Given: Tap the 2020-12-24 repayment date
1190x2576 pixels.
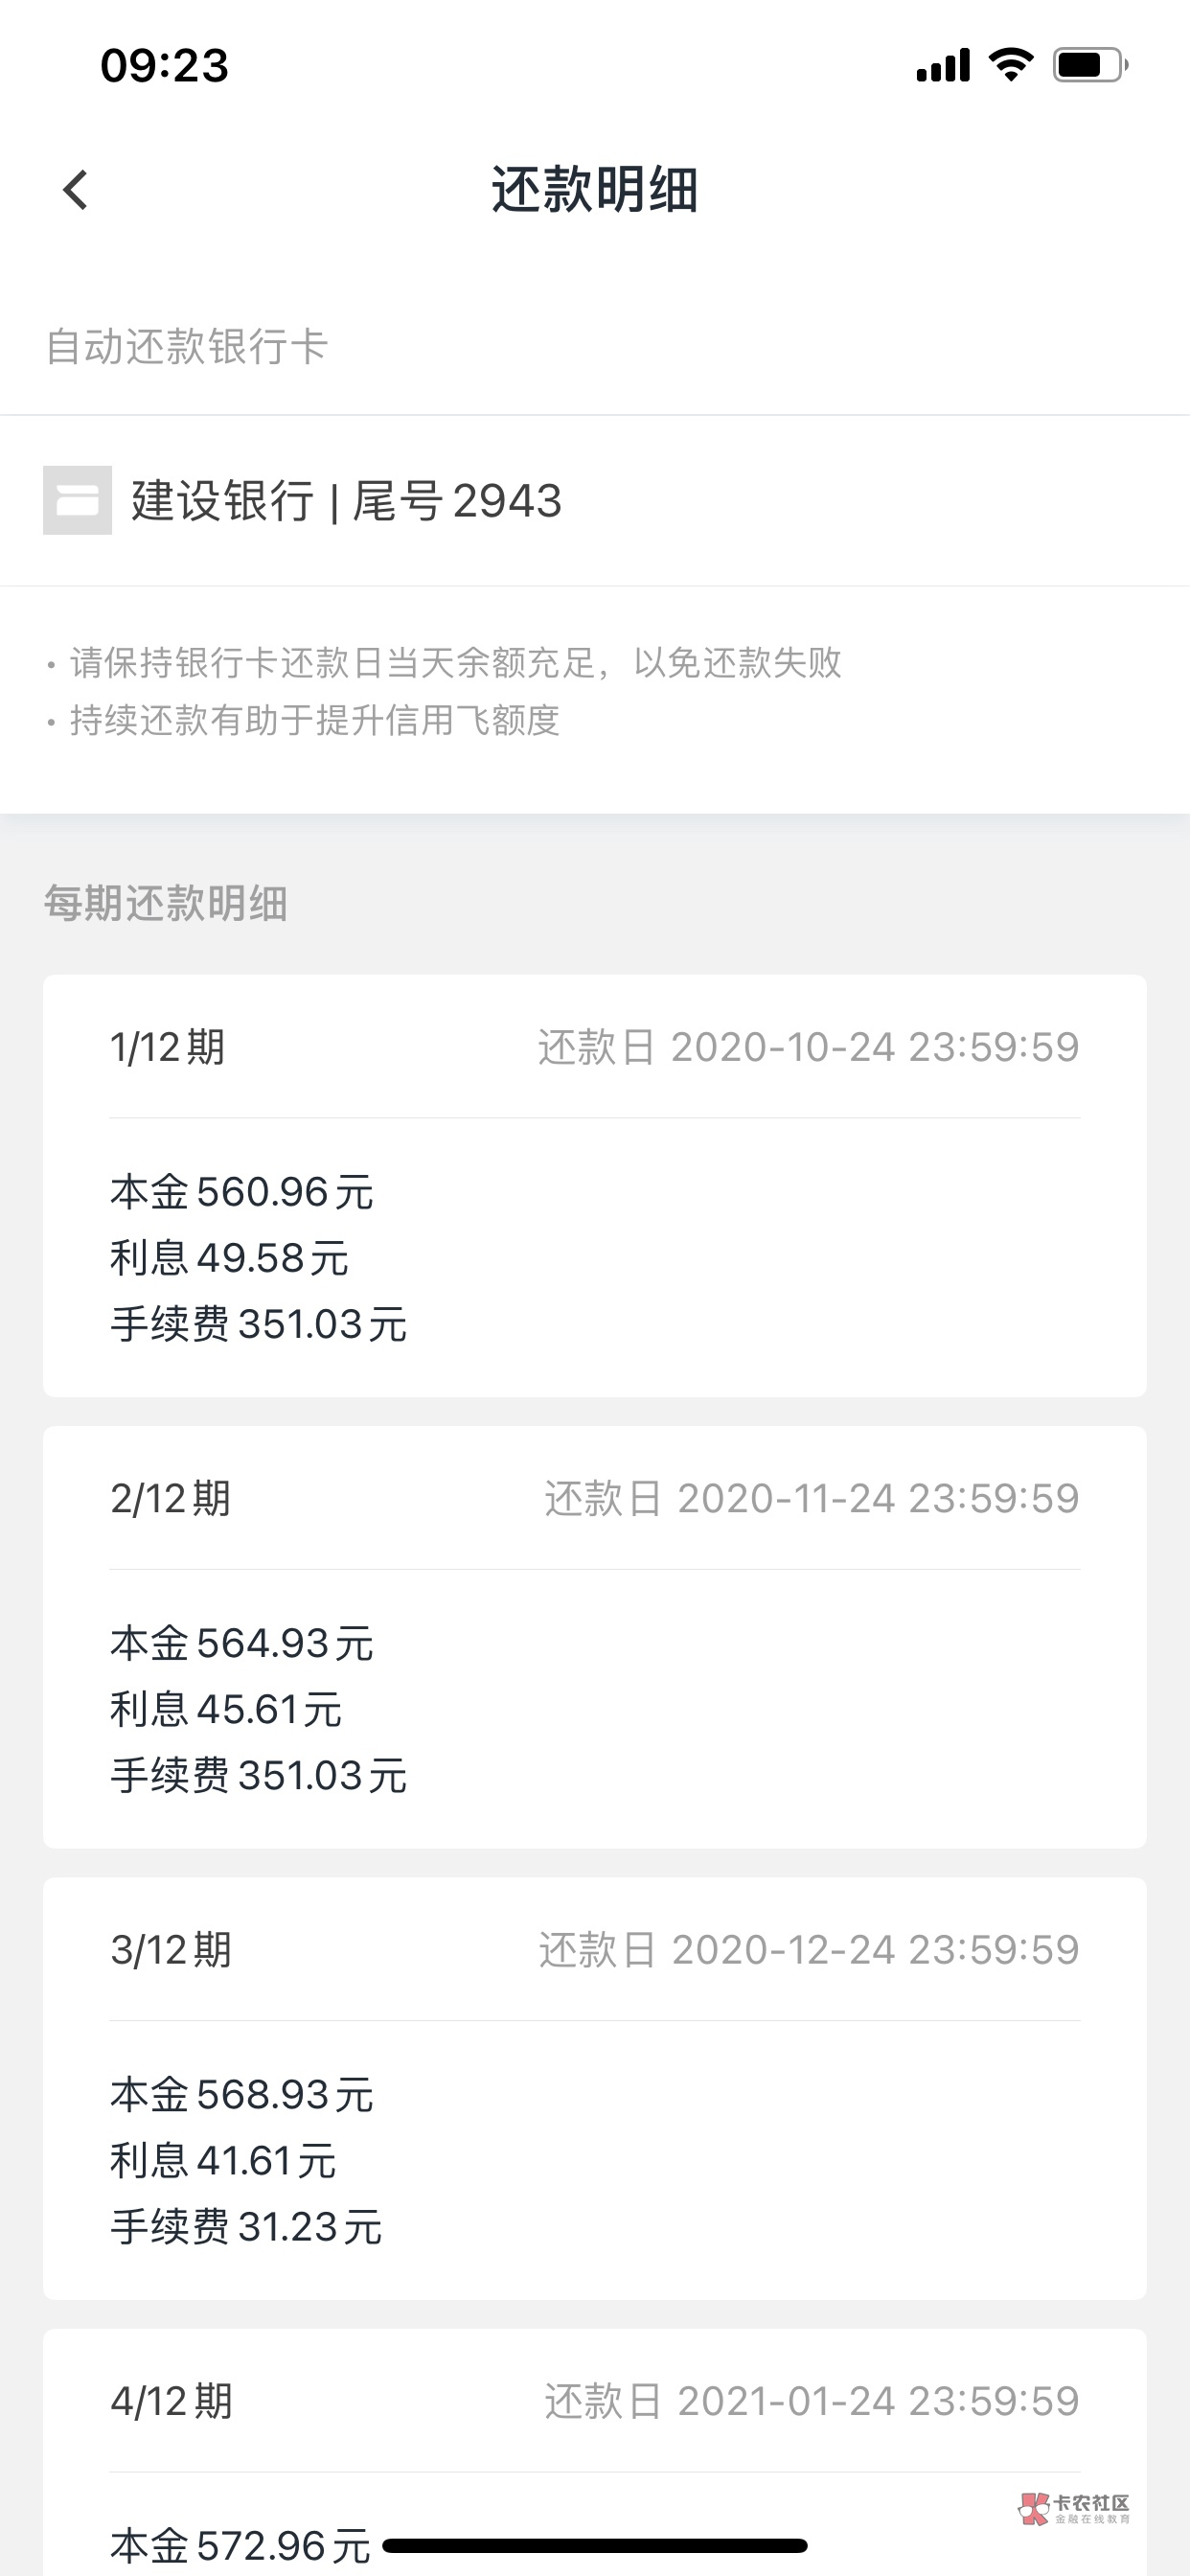Looking at the screenshot, I should coord(809,1950).
